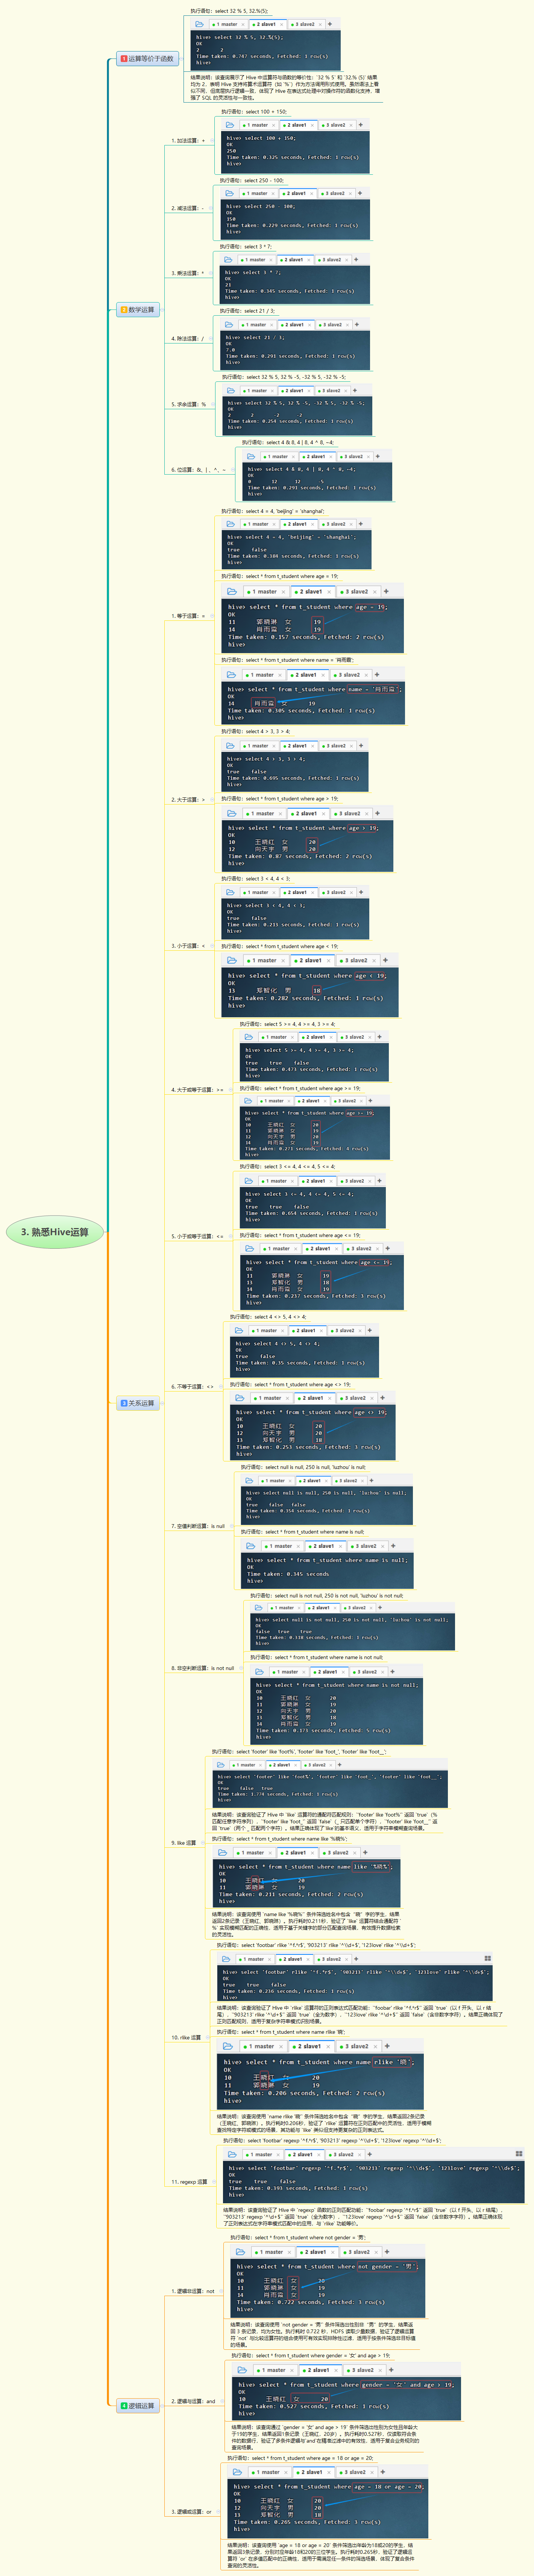Click the priority 3 marker on 关系运算
Image resolution: width=534 pixels, height=2576 pixels.
tap(124, 1403)
